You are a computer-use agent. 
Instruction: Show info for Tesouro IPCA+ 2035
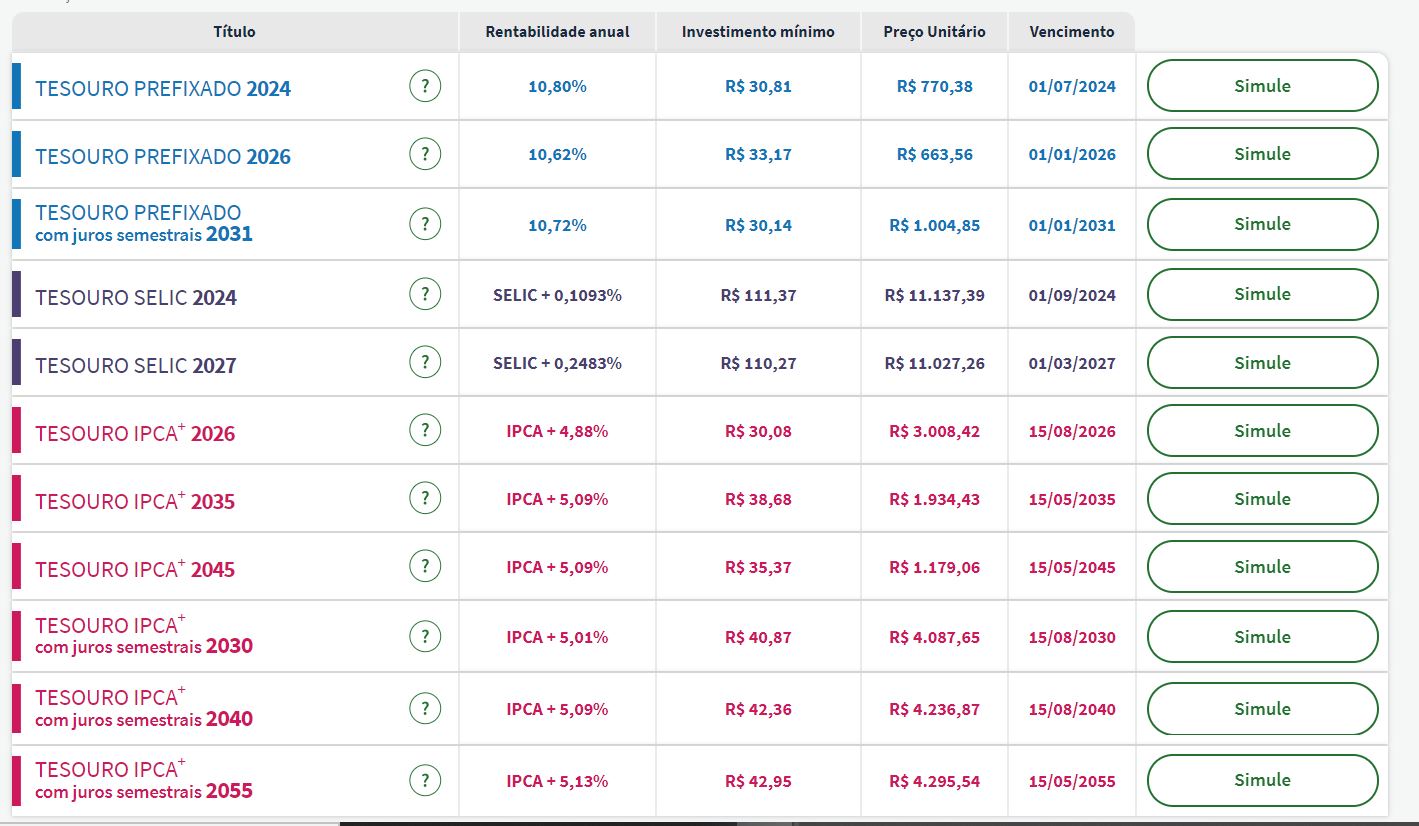[425, 498]
